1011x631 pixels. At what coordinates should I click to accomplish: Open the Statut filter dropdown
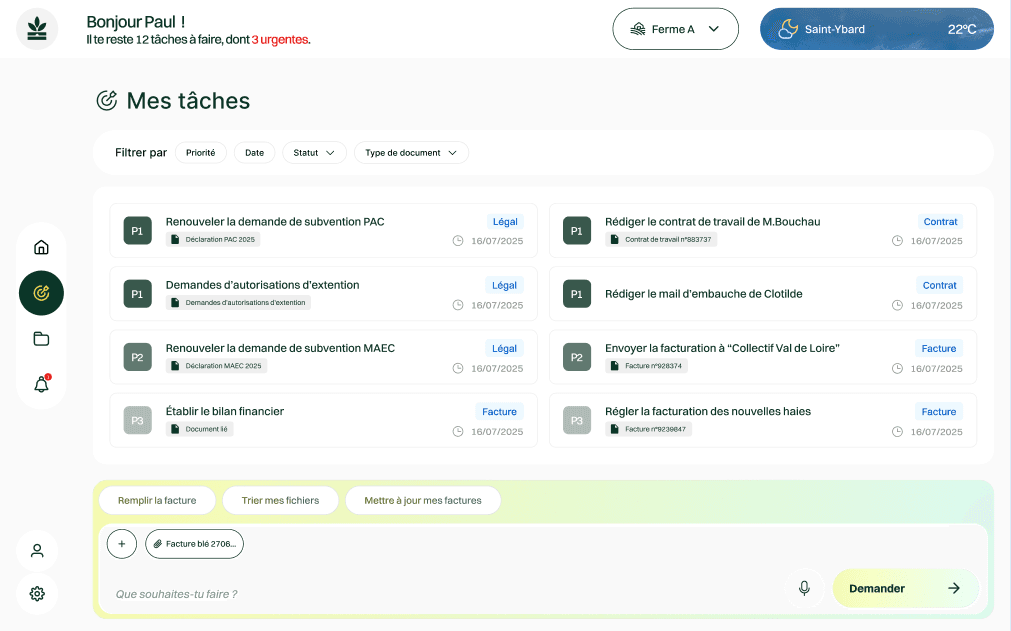314,153
